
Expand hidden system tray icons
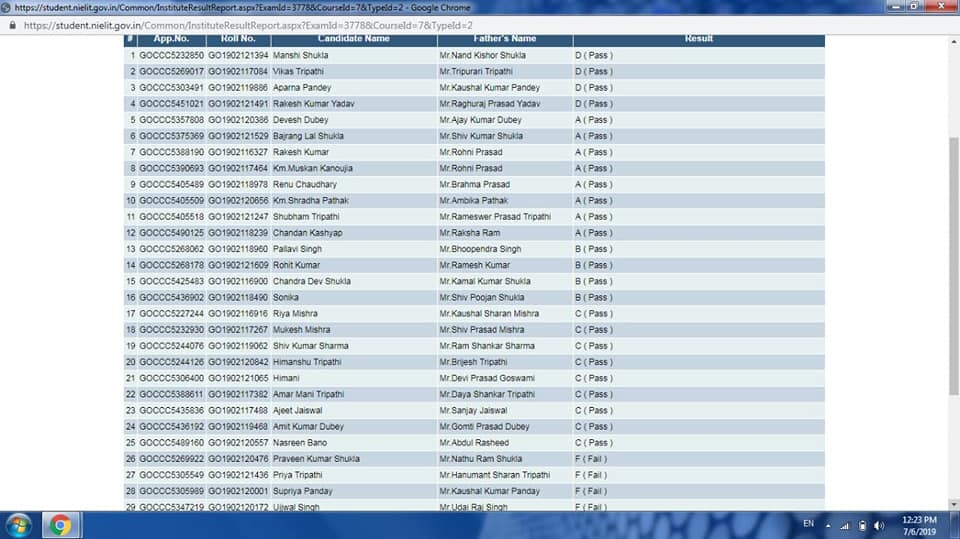point(829,525)
